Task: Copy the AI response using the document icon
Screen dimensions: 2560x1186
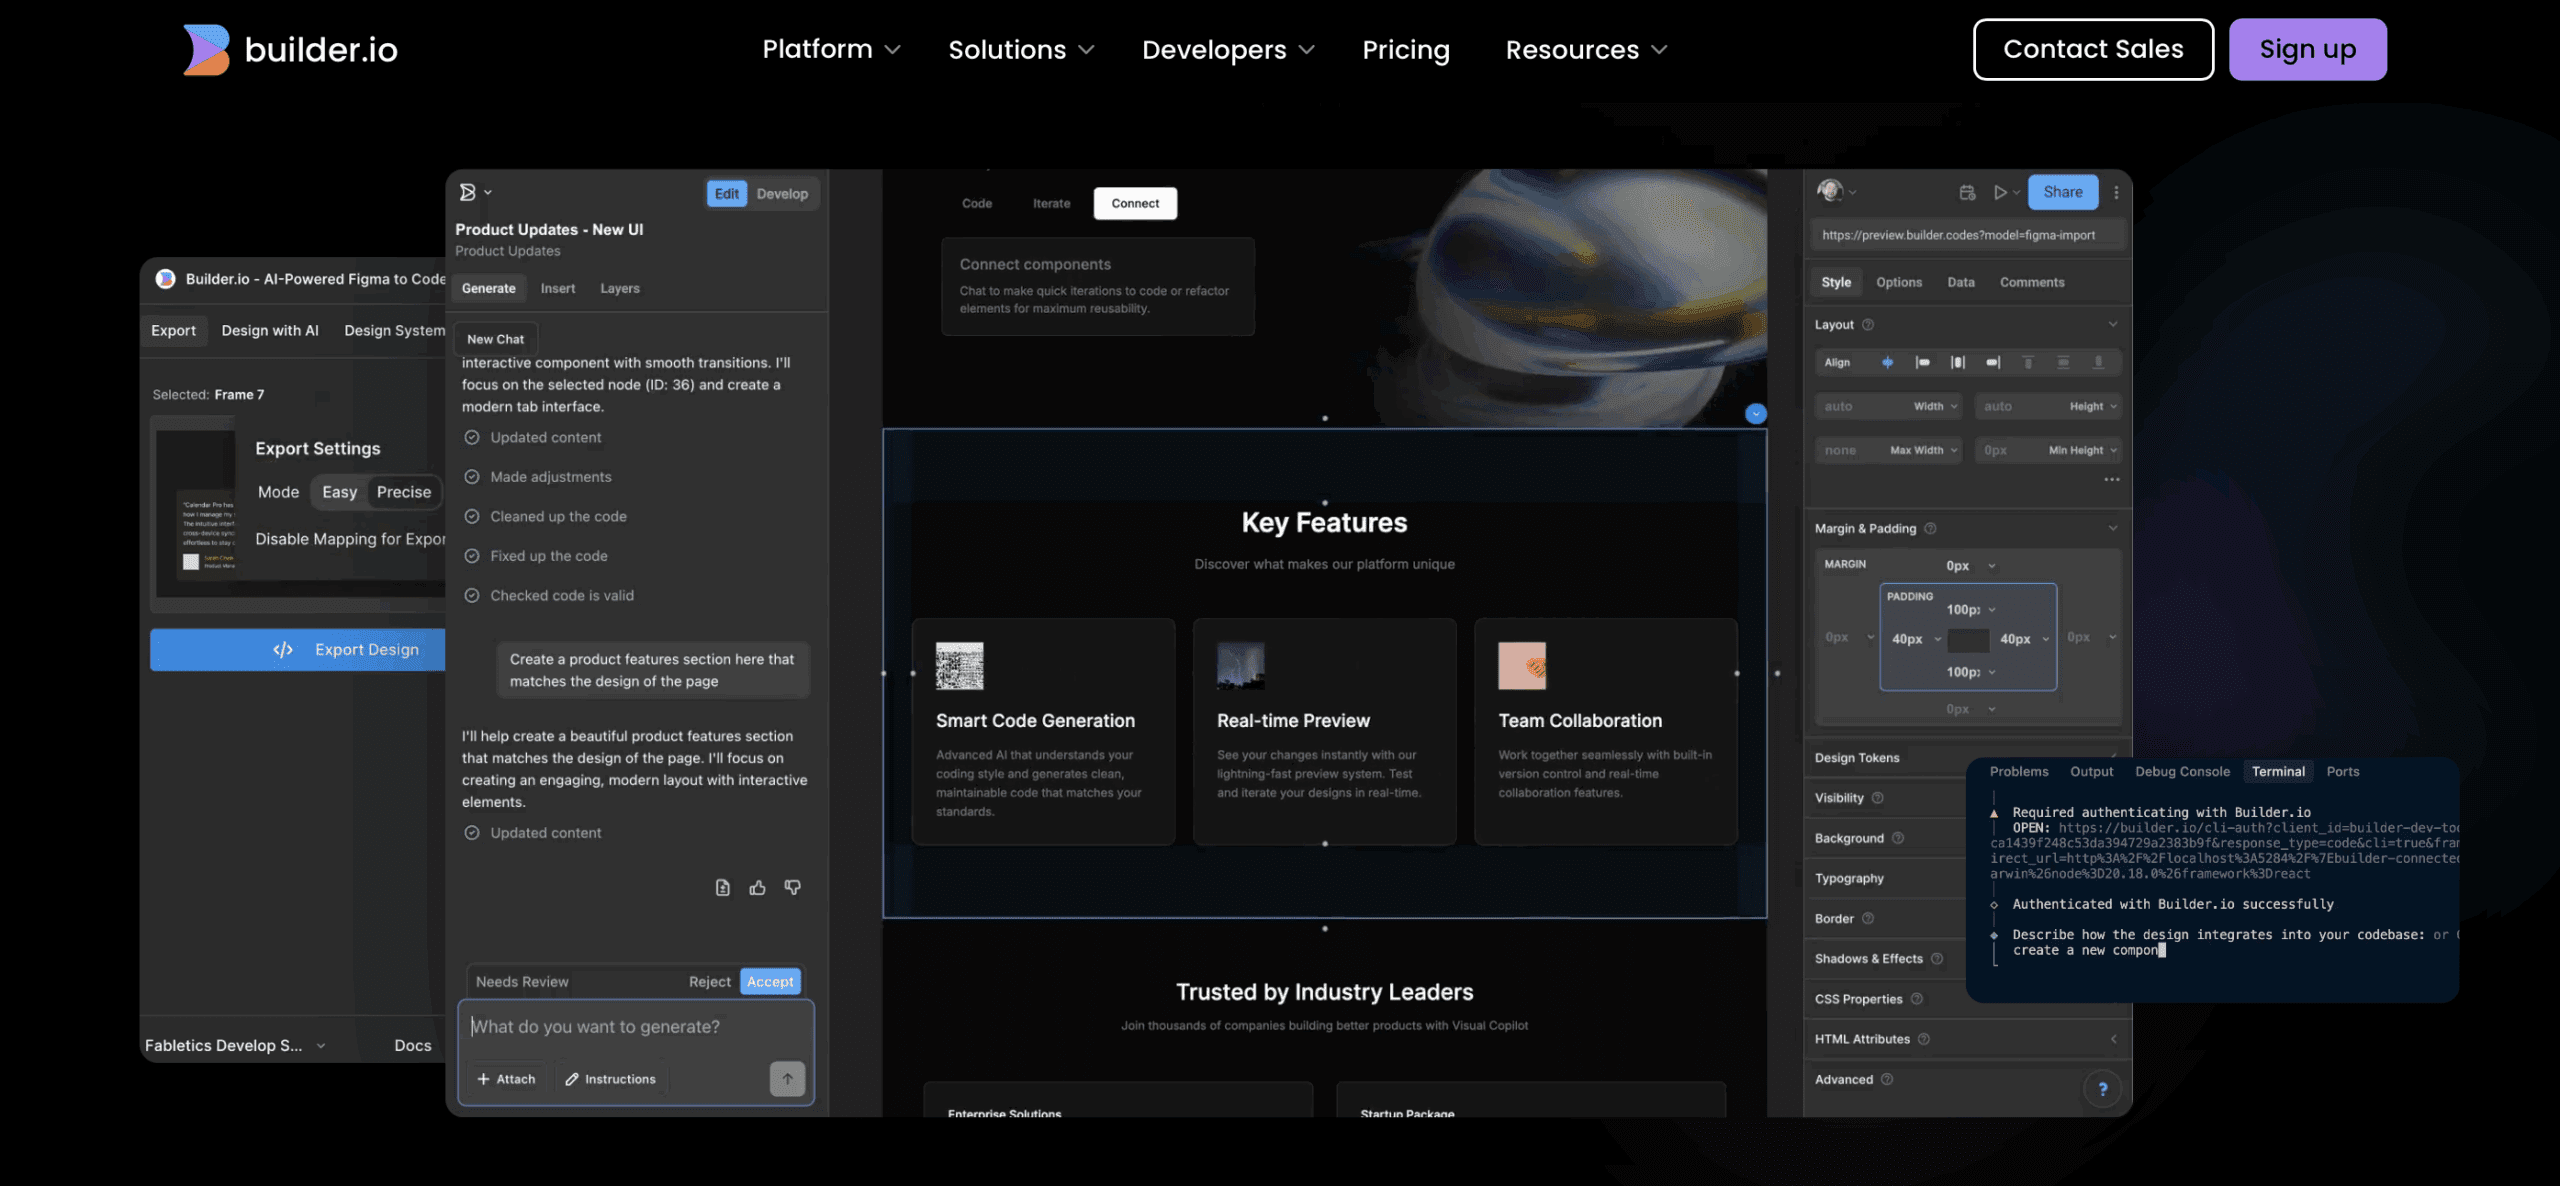Action: click(x=723, y=888)
